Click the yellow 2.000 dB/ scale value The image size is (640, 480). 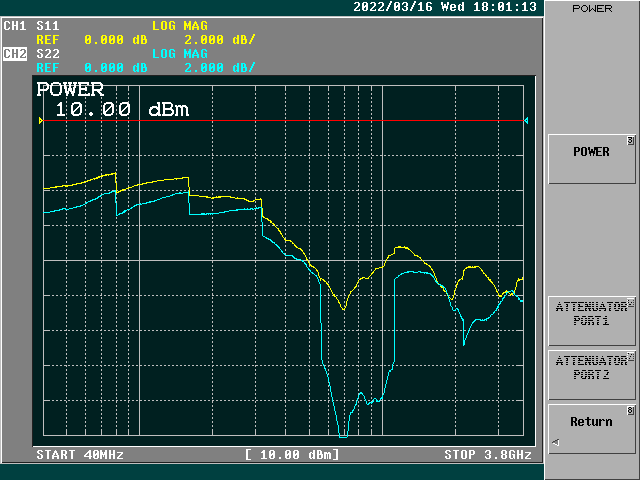[220, 40]
